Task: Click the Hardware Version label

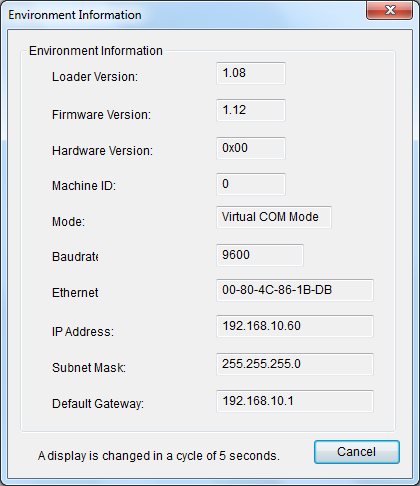Action: [x=102, y=151]
